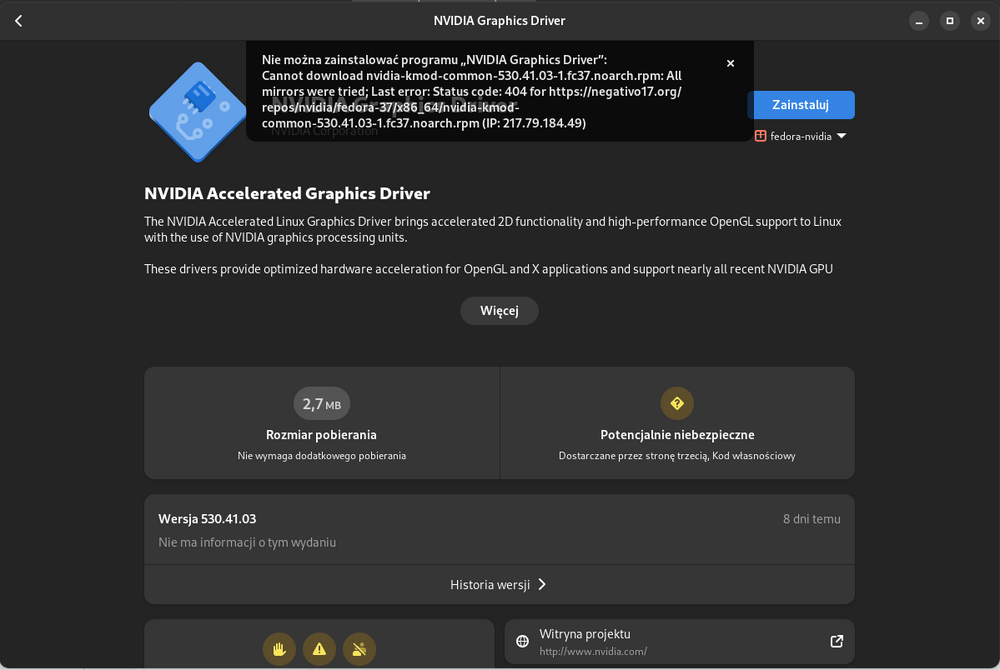Dismiss the installation error notification
Screen dimensions: 1000x670
pyautogui.click(x=730, y=63)
